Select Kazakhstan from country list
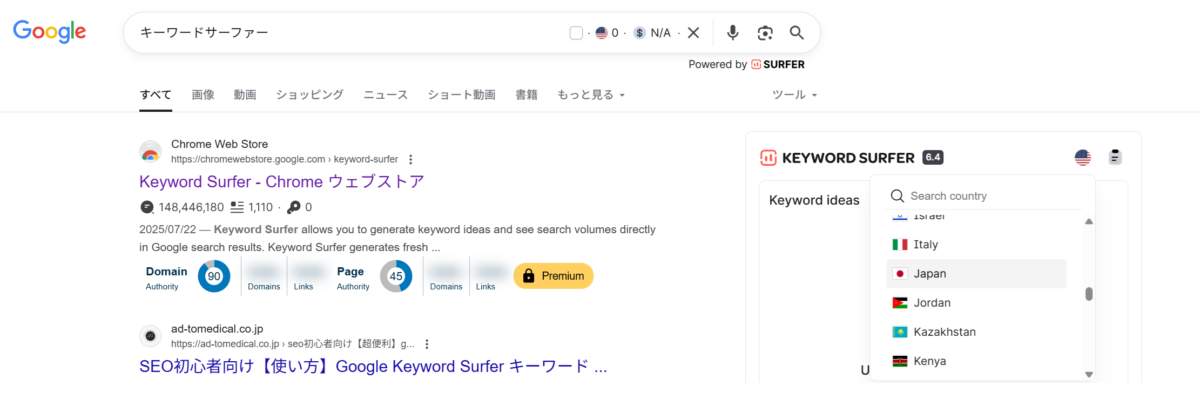 976,331
